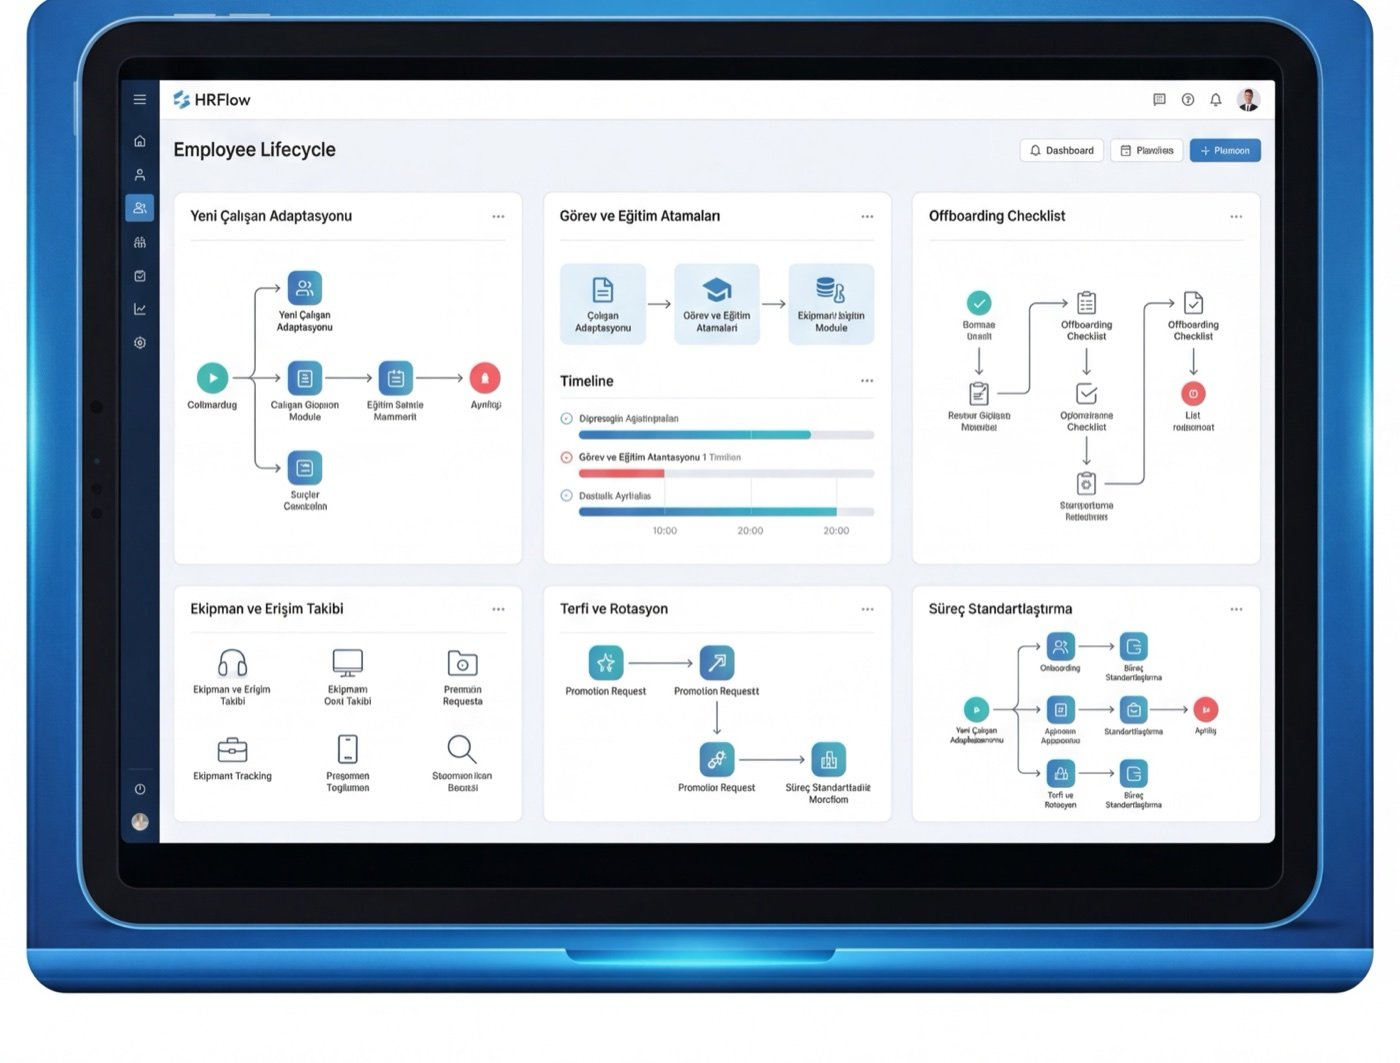Viewport: 1400px width, 1063px height.
Task: Click the lower Promotion Request node
Action: [717, 760]
